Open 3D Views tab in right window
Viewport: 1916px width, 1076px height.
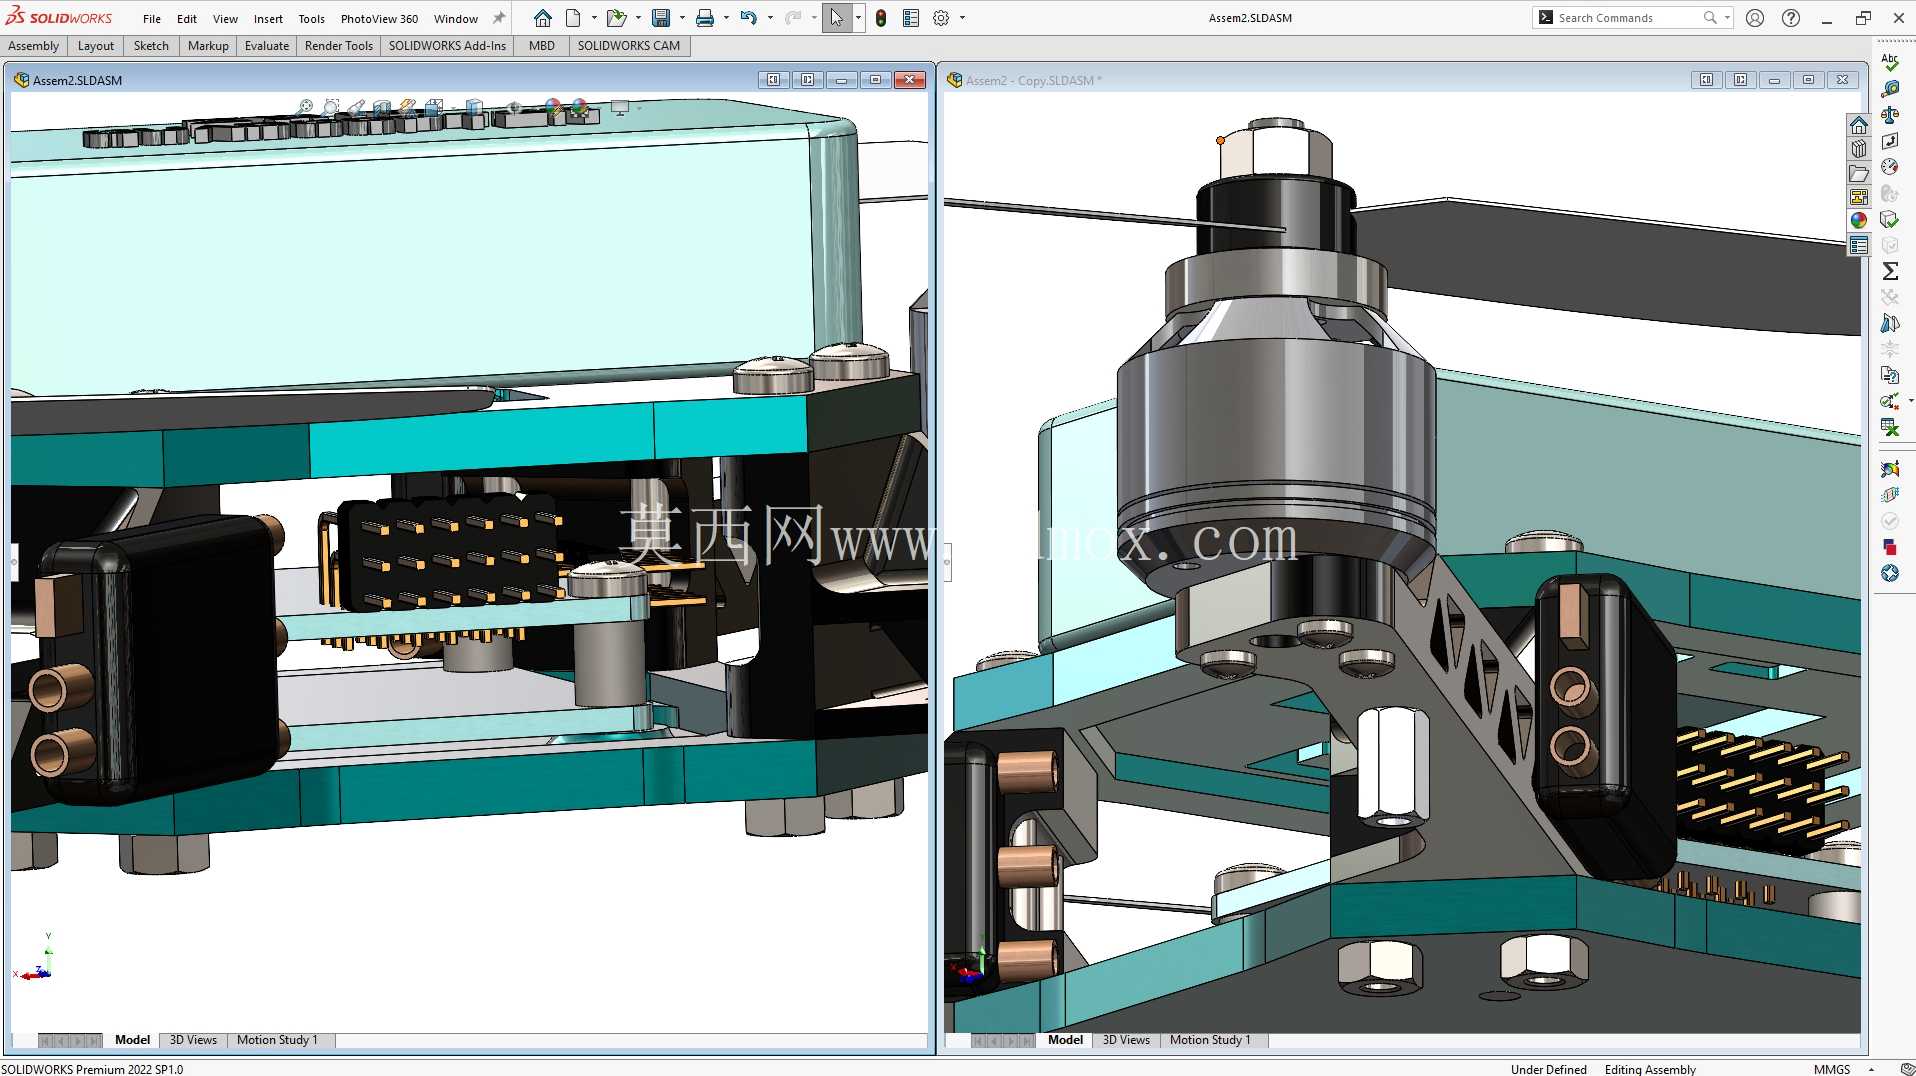pos(1126,1040)
